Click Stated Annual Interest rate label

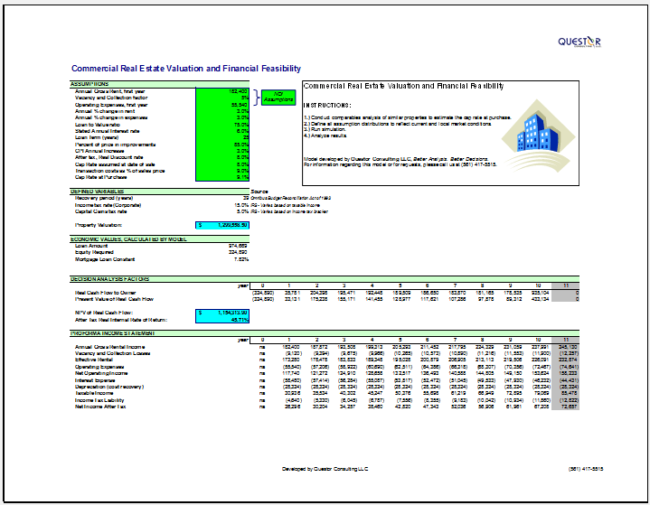107,131
